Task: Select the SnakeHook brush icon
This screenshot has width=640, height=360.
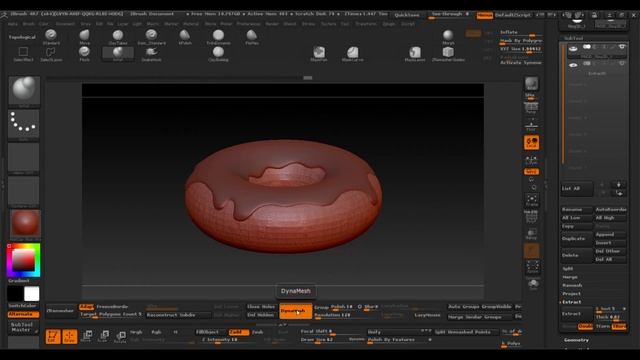Action: click(x=151, y=54)
